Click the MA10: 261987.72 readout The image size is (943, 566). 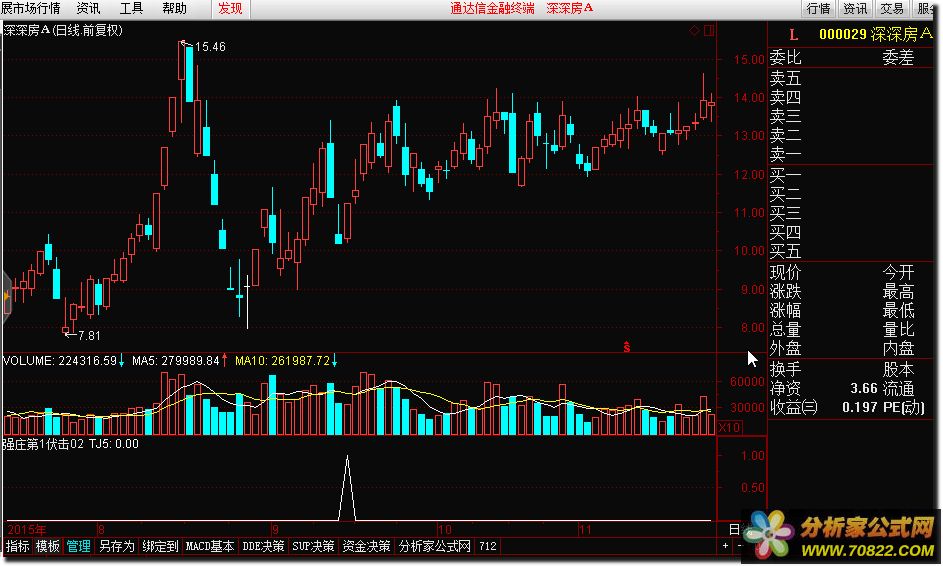282,361
